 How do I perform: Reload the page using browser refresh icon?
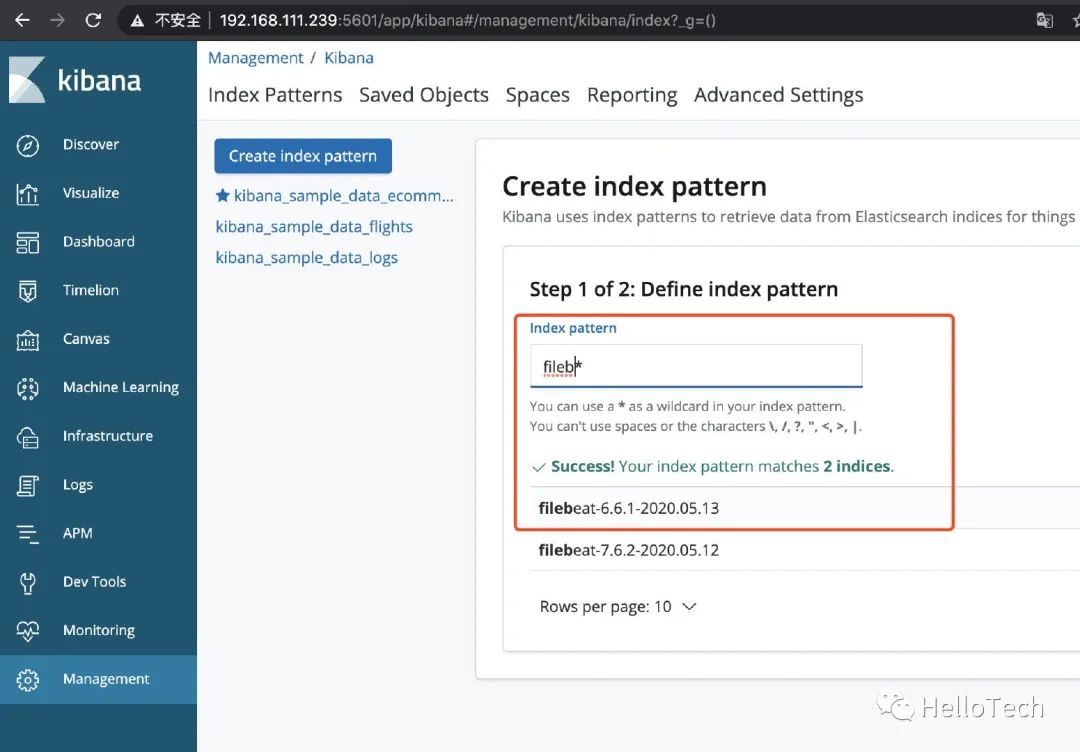click(93, 20)
